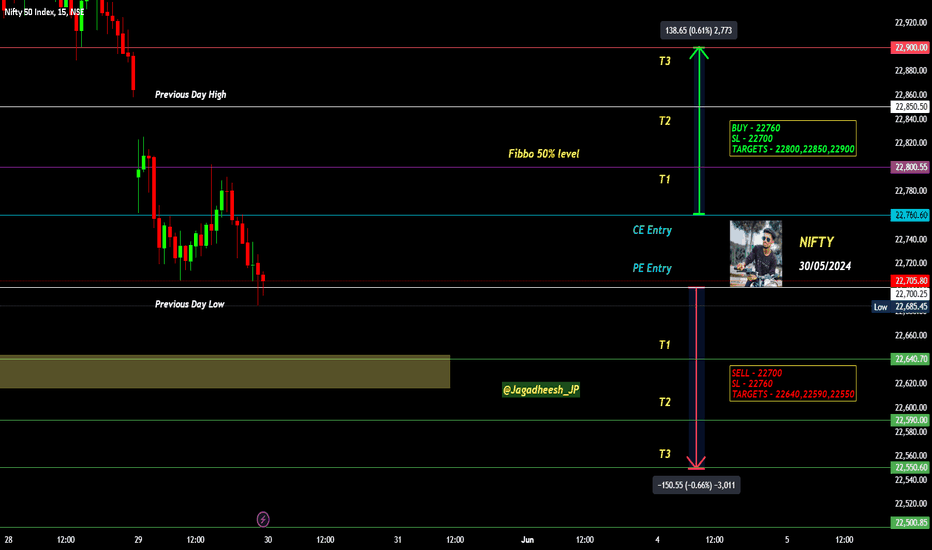This screenshot has height=550, width=932.
Task: Select T1 label just above CE Entry
Action: [665, 180]
